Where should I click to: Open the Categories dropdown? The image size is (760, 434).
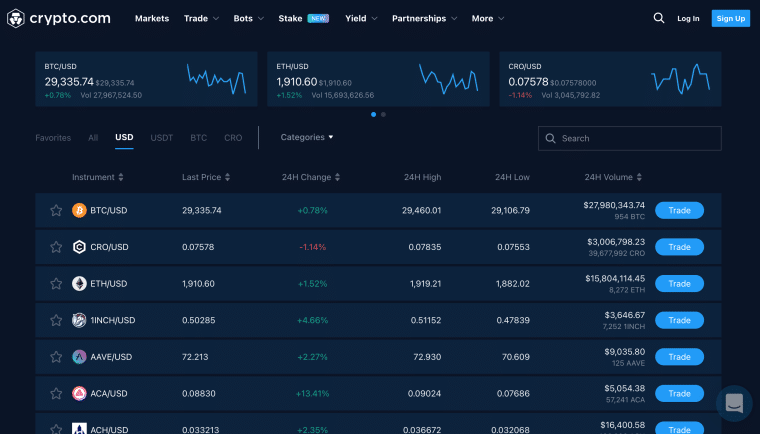(307, 137)
